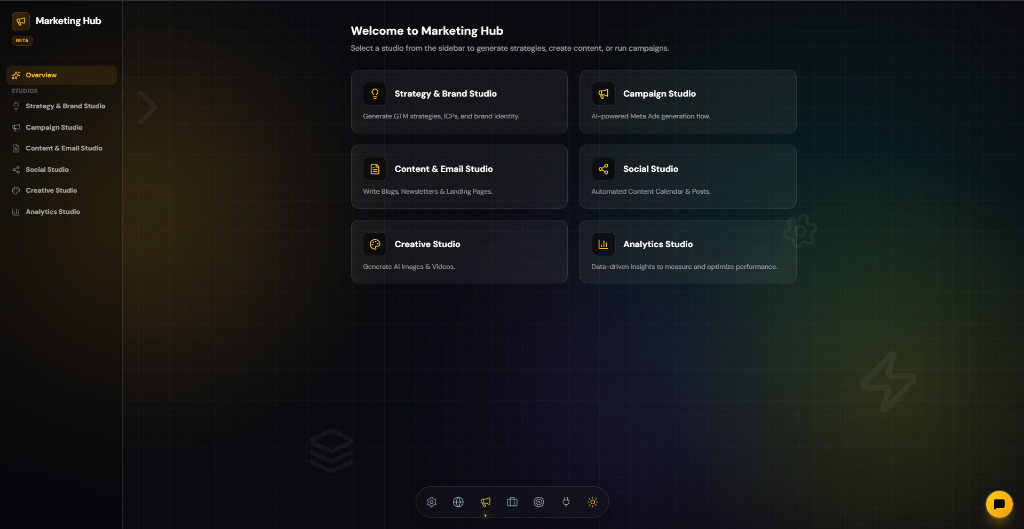Click the globe icon in bottom dock

(x=458, y=502)
